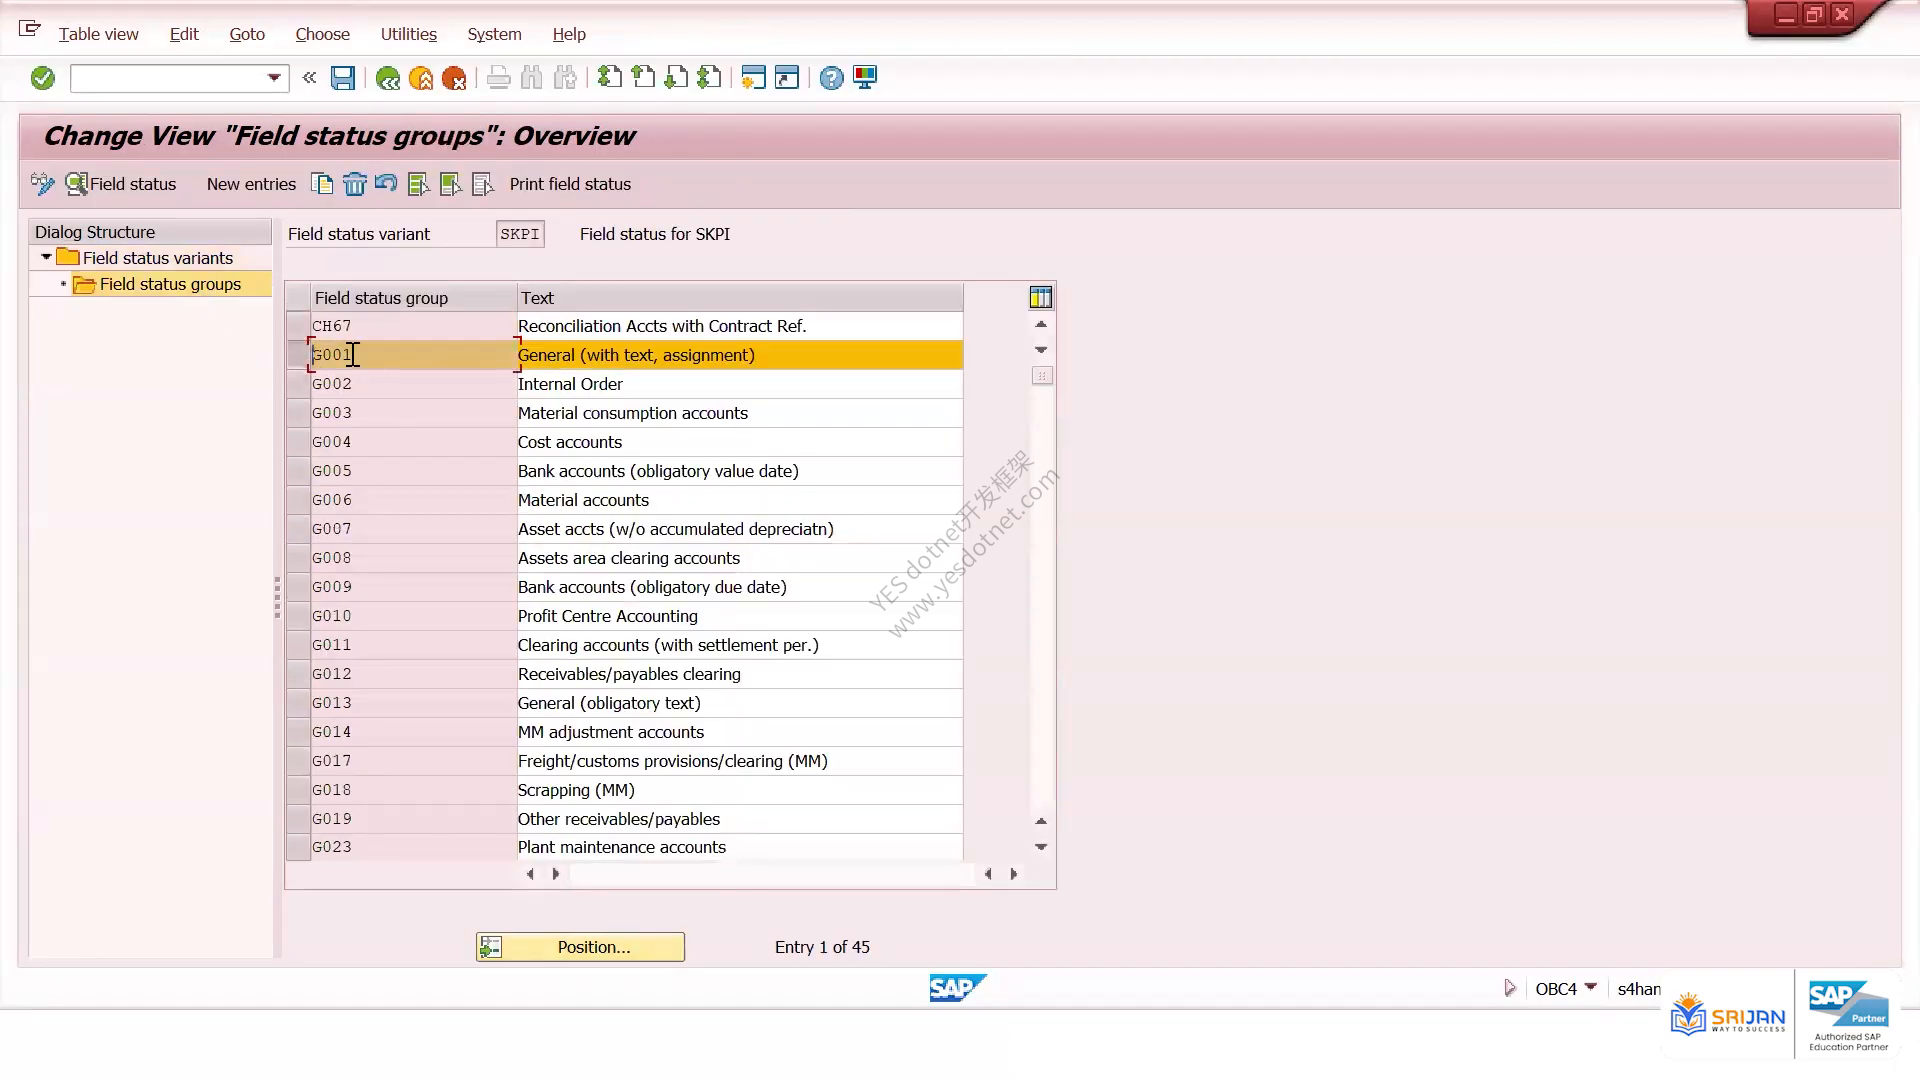
Task: Select the row checkbox for G002
Action: 298,384
